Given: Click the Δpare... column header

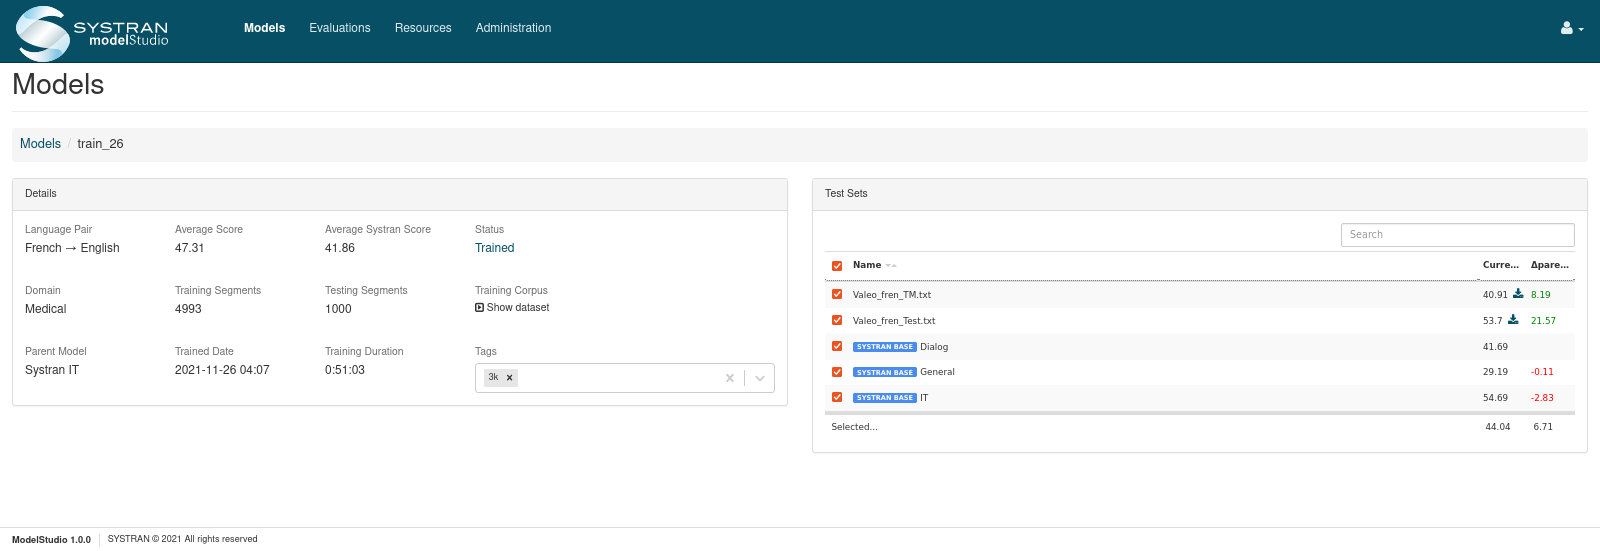Looking at the screenshot, I should [1550, 265].
